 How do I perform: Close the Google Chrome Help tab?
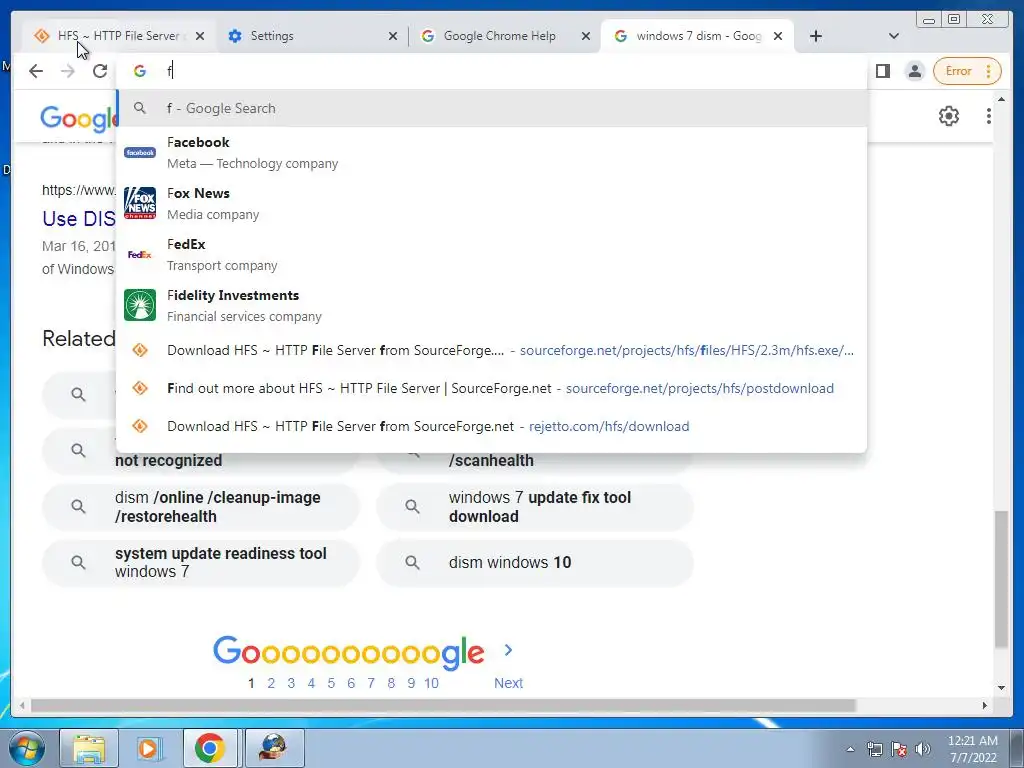click(x=586, y=36)
